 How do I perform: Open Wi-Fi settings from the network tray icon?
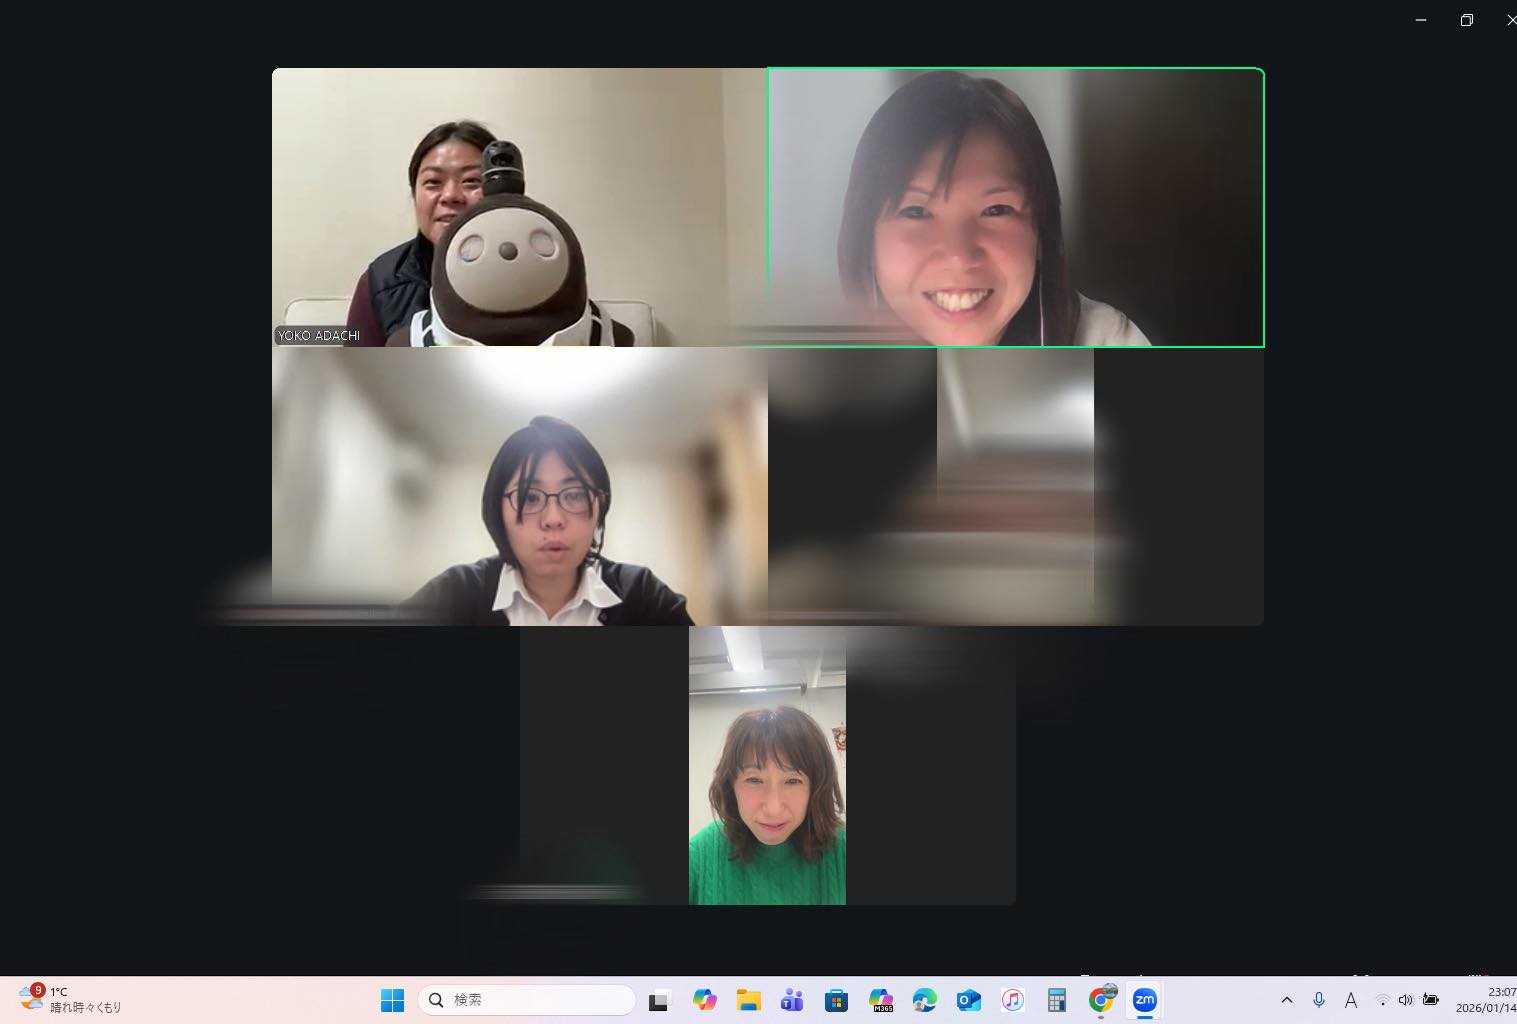point(1383,1000)
